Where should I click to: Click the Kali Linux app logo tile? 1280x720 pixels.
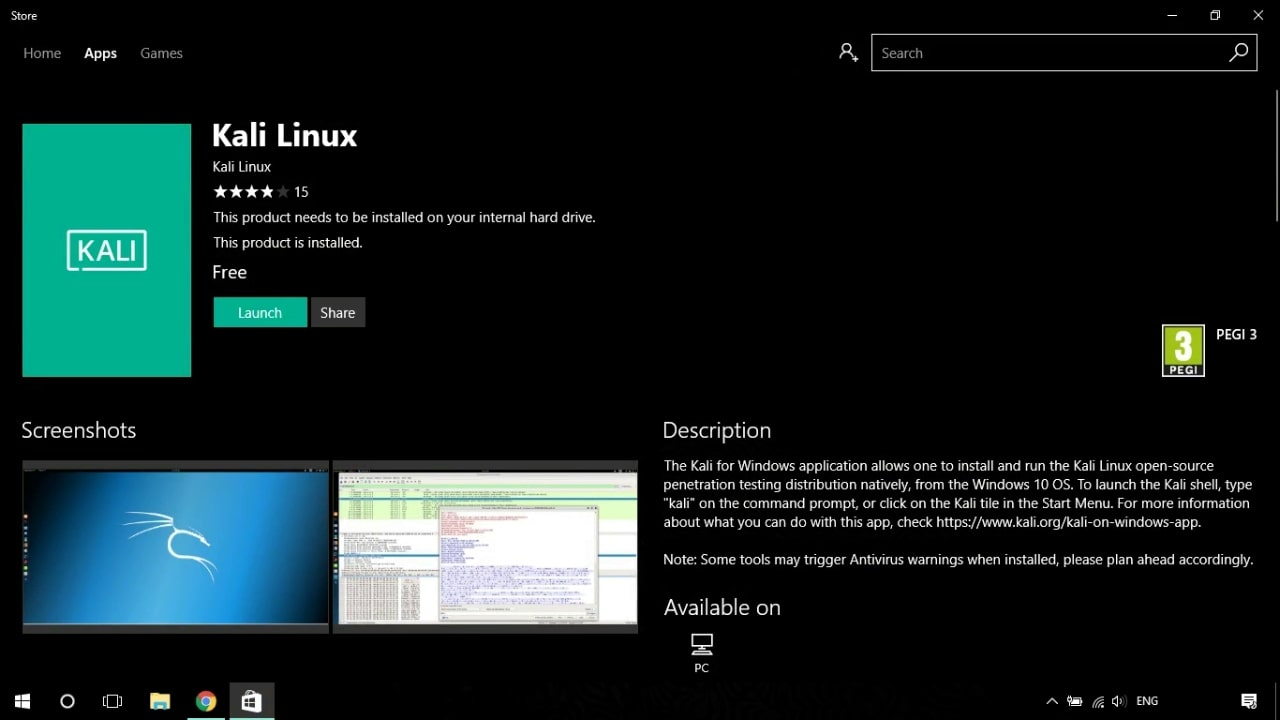click(107, 250)
